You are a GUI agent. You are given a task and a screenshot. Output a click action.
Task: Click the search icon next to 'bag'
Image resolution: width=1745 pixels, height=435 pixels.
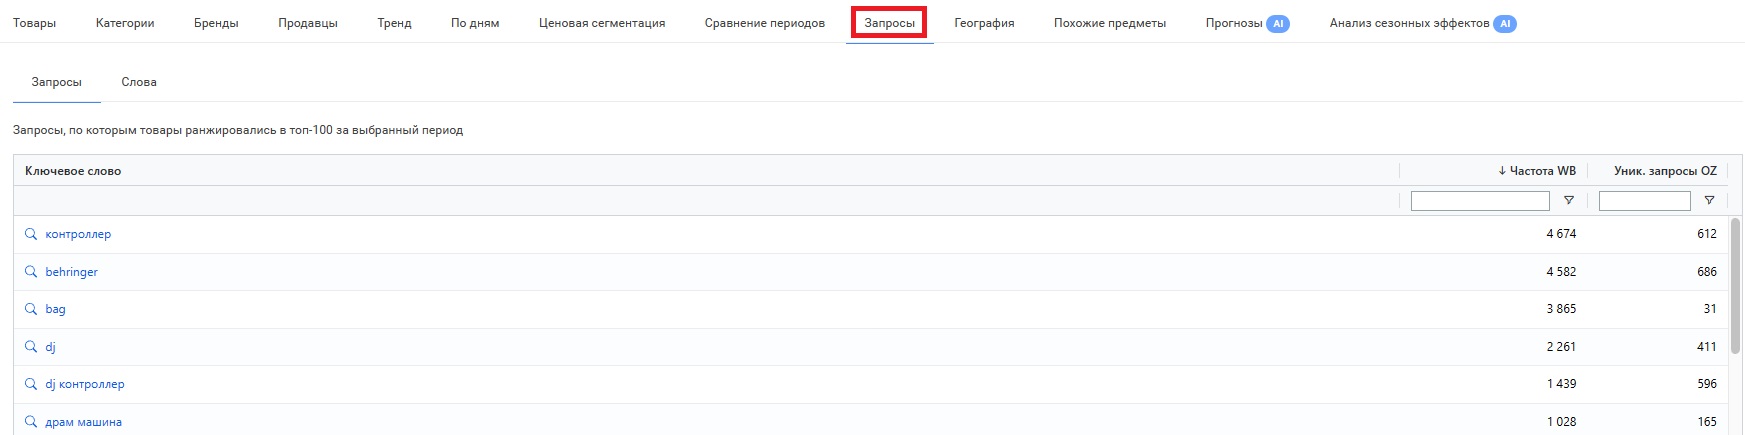[31, 309]
